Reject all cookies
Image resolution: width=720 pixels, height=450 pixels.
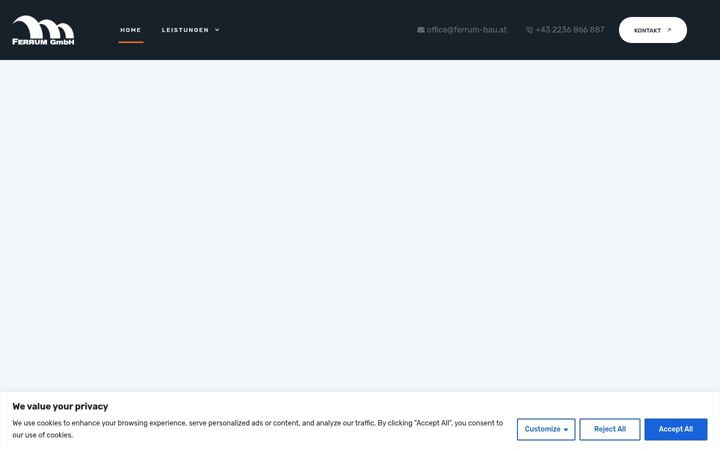pyautogui.click(x=610, y=429)
